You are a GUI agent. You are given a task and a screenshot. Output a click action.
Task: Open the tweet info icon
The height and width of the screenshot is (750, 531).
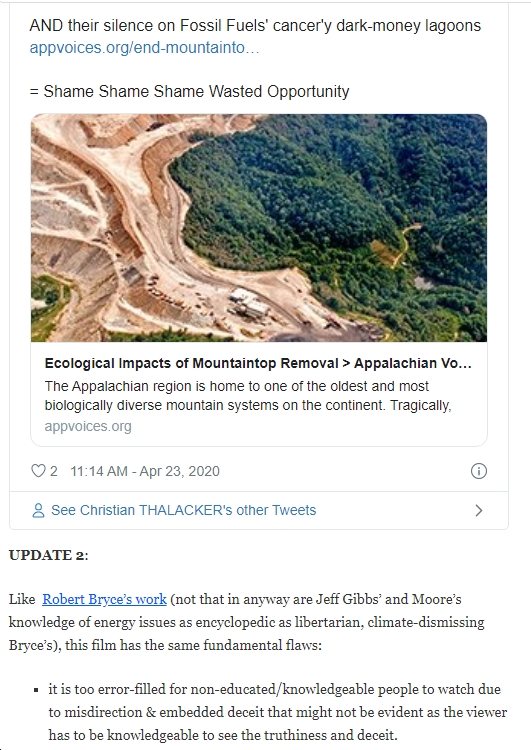(x=479, y=471)
